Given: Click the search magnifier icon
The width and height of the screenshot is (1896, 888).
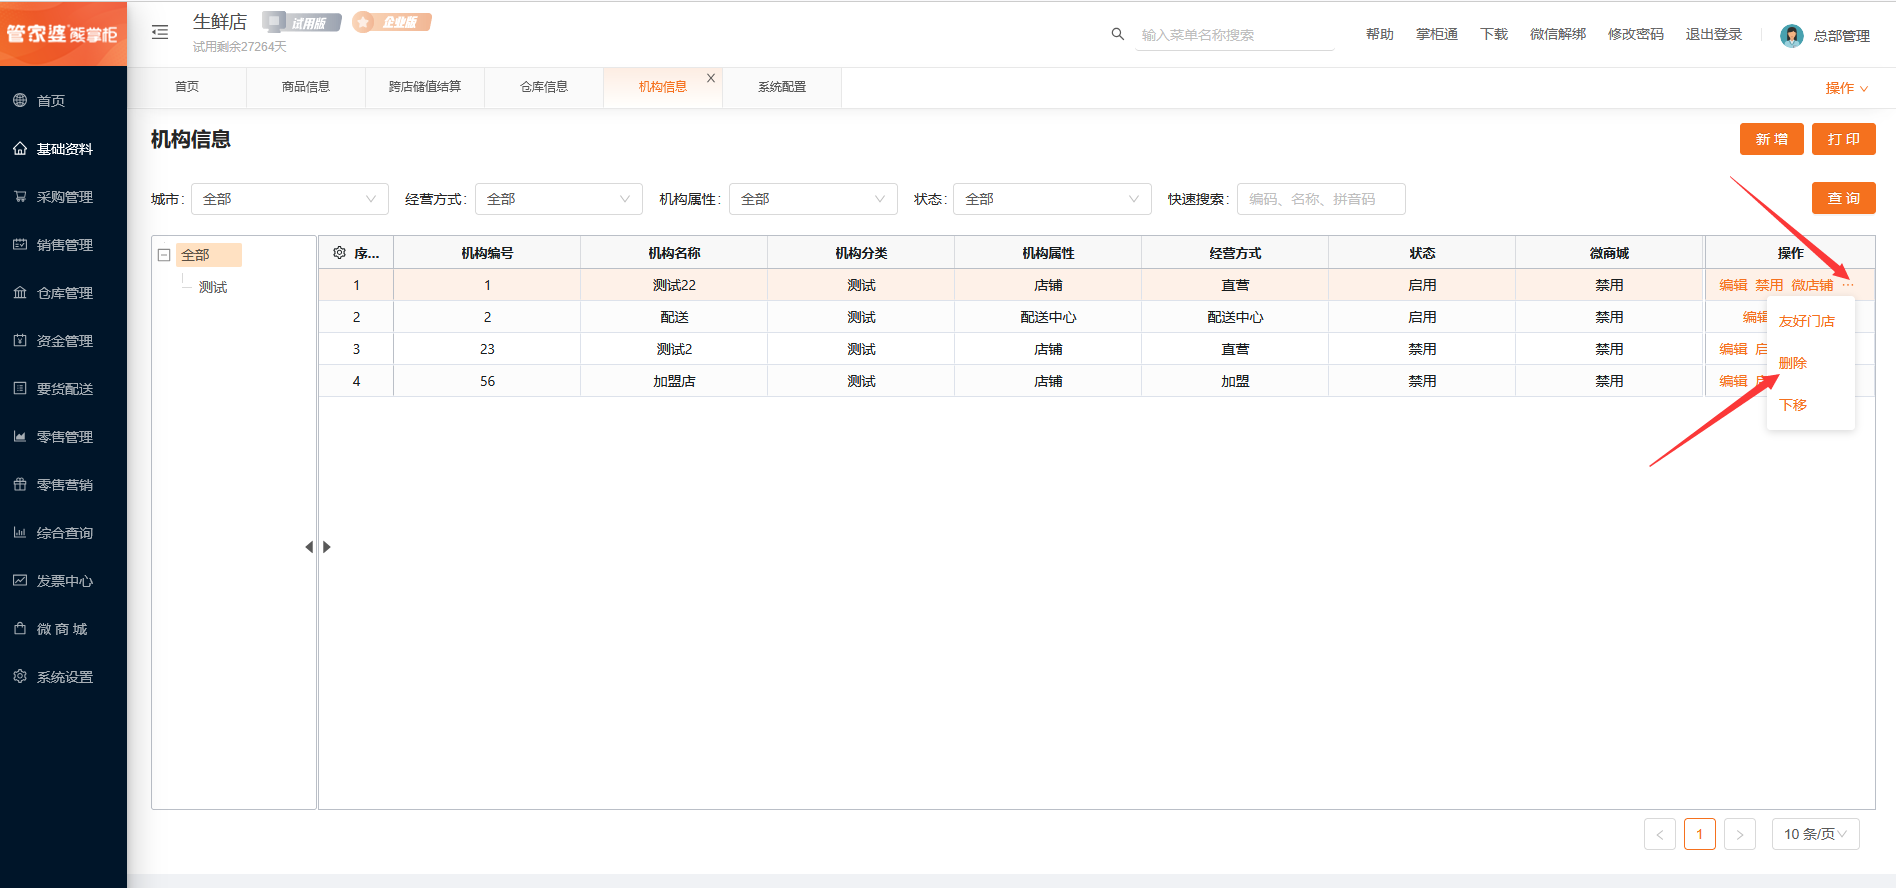Looking at the screenshot, I should [1117, 34].
